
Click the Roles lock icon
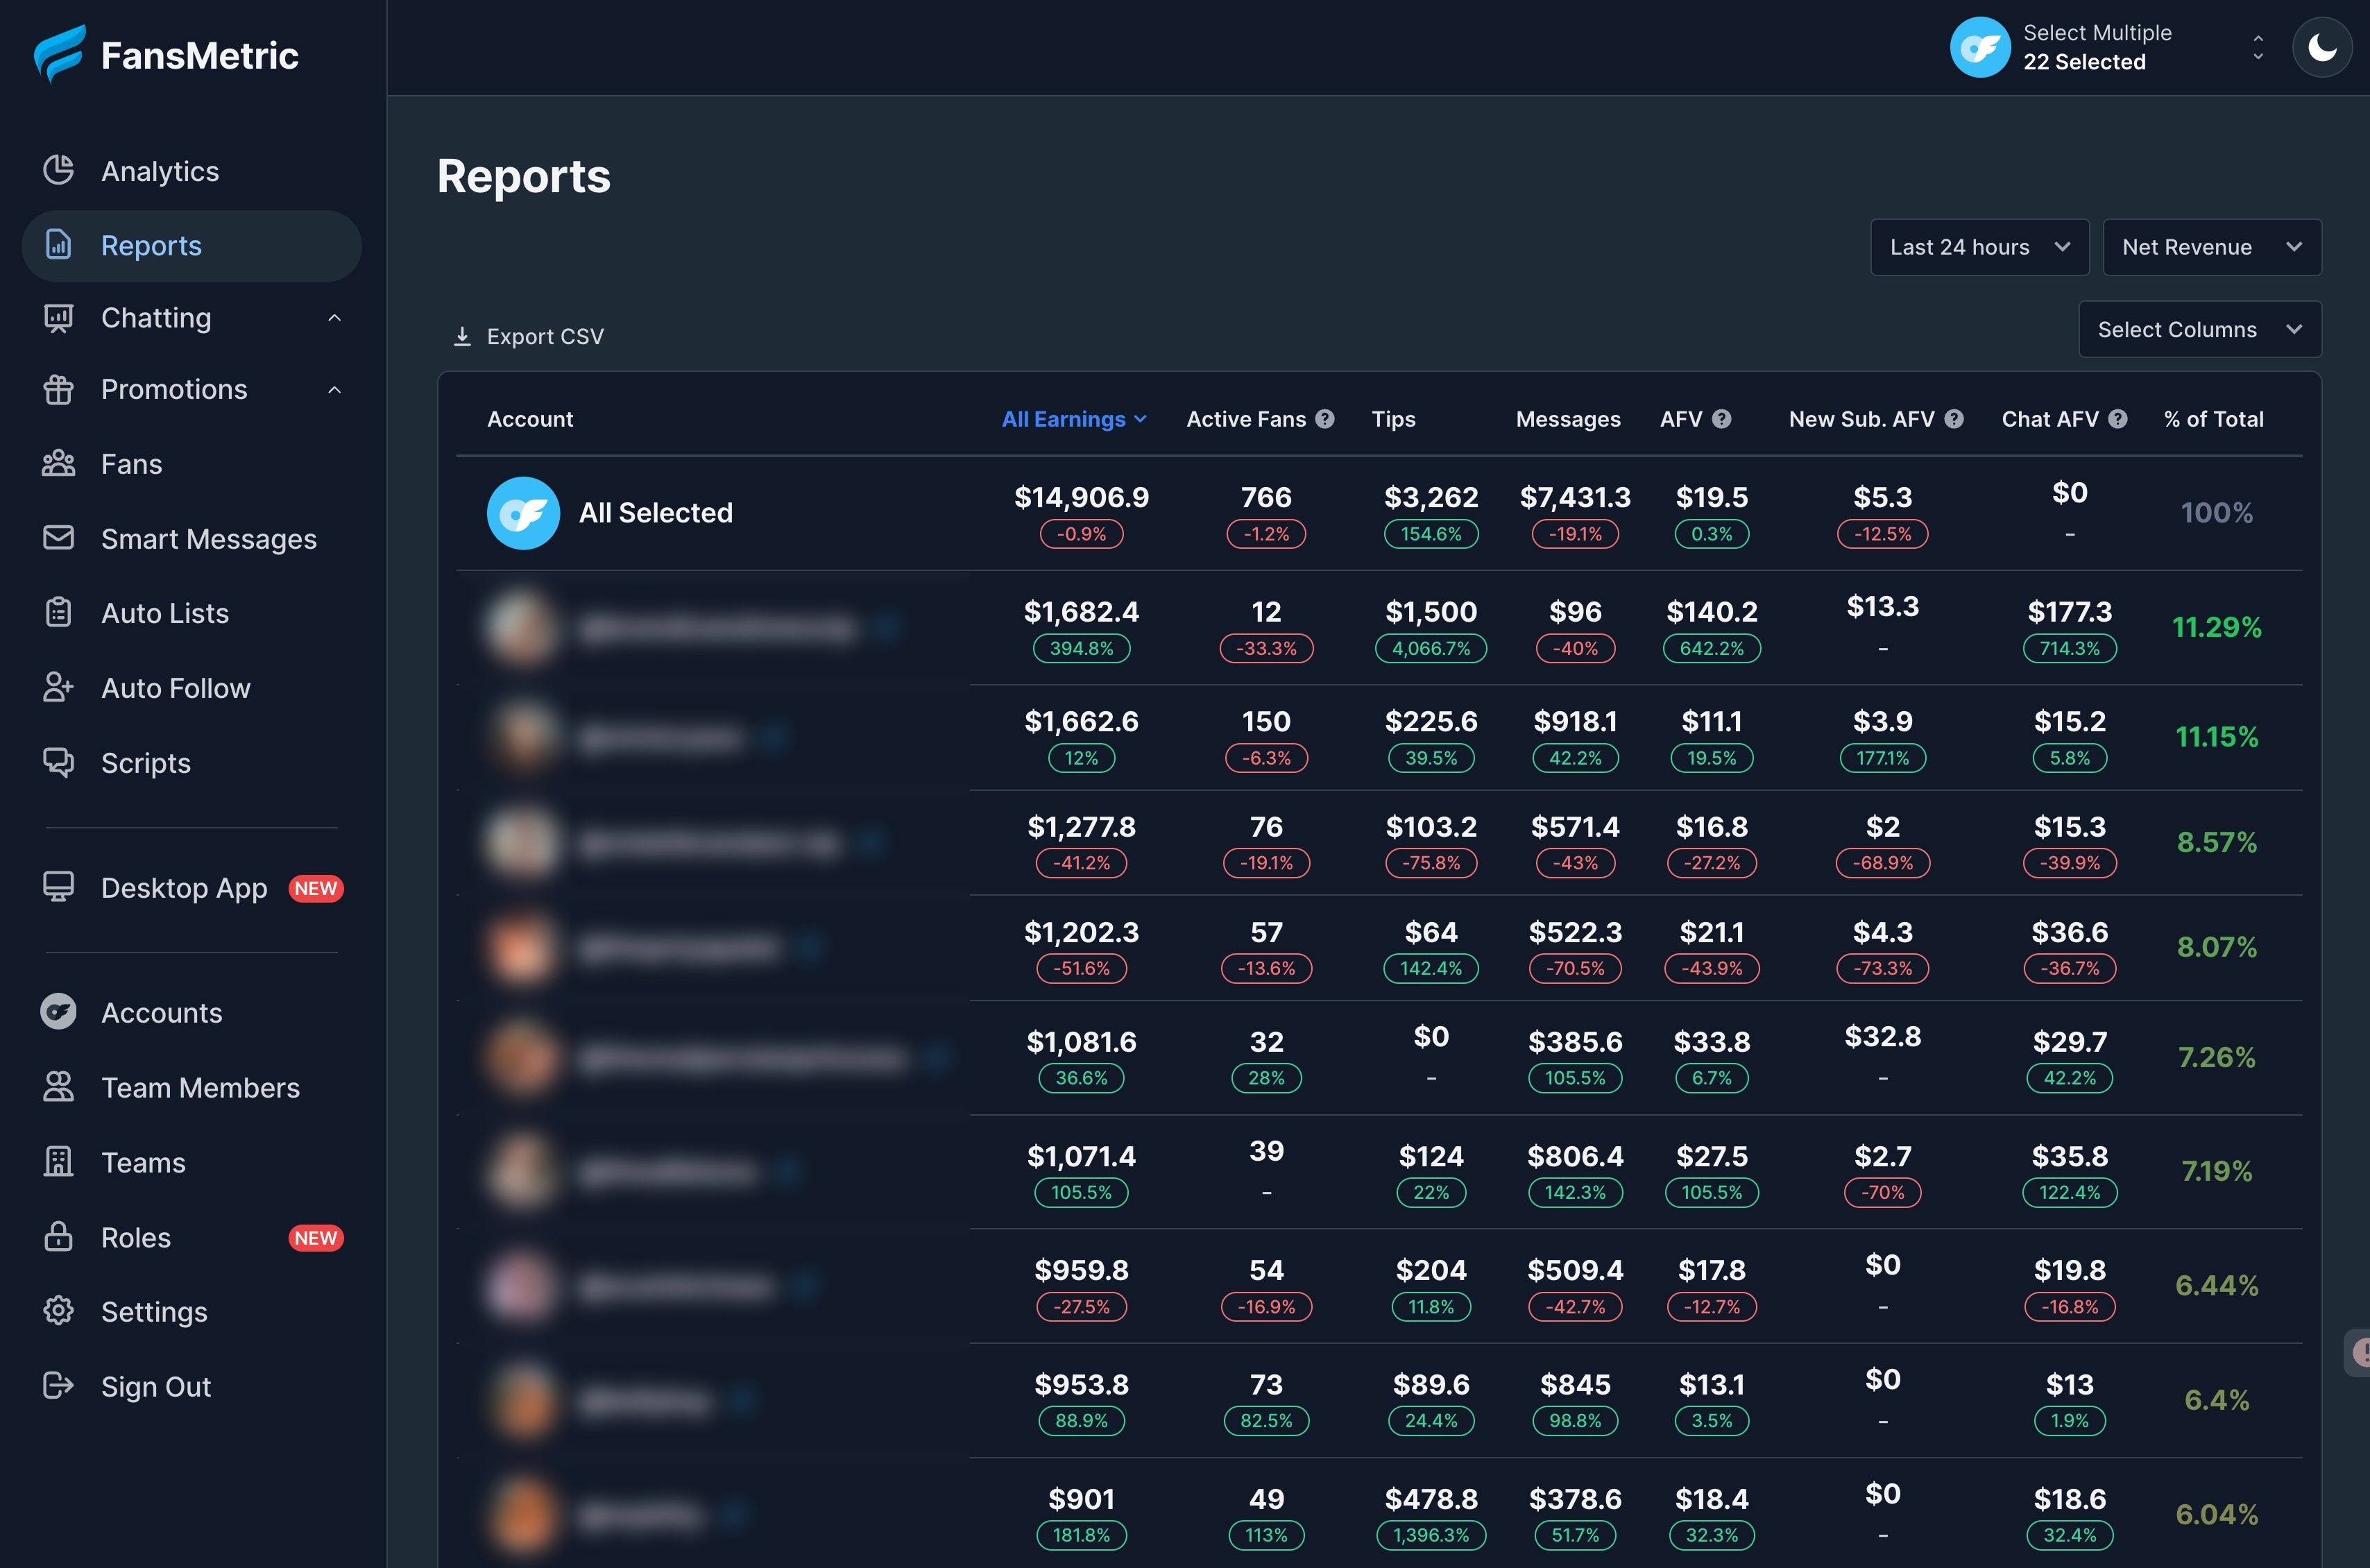pos(59,1237)
